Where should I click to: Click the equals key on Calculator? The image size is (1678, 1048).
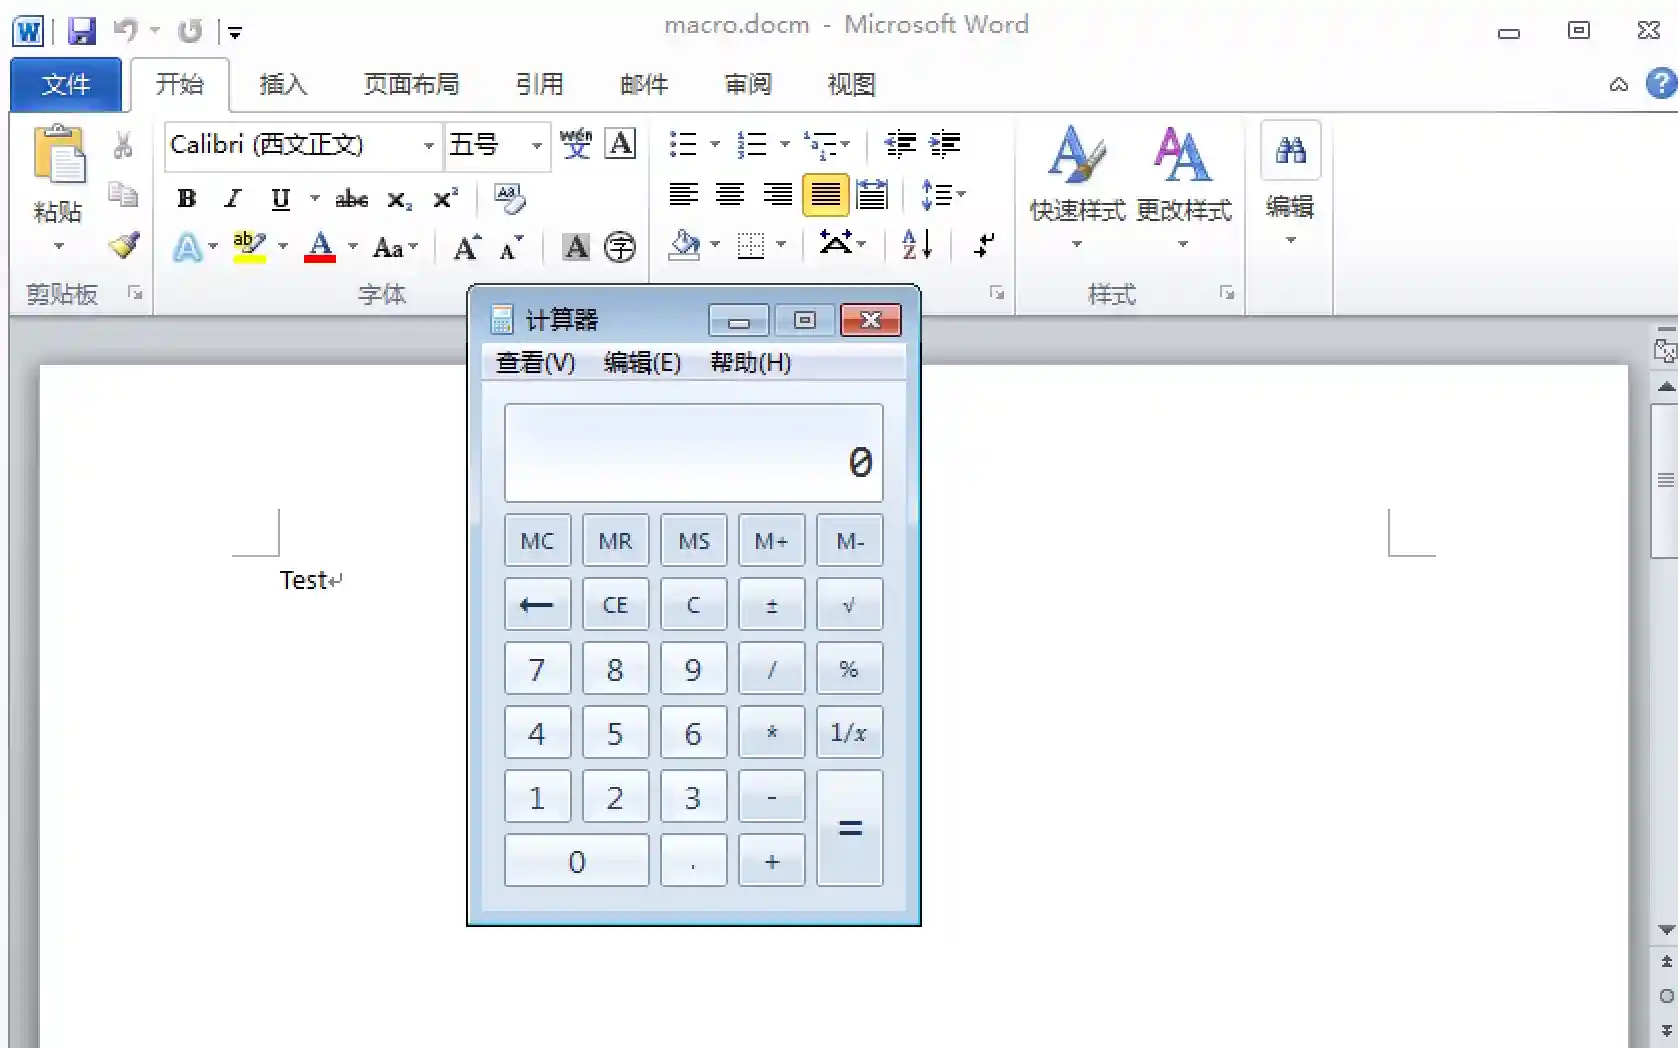click(850, 828)
